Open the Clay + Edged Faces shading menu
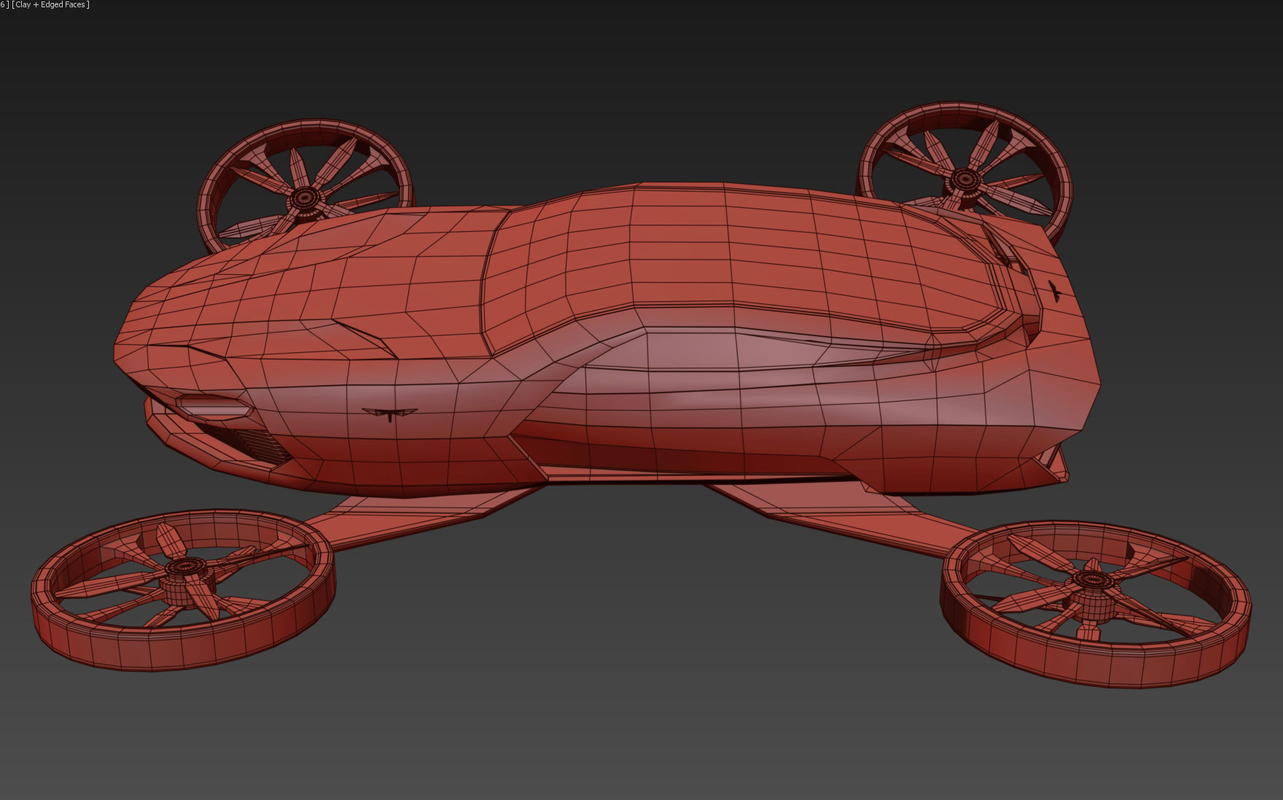 [48, 5]
